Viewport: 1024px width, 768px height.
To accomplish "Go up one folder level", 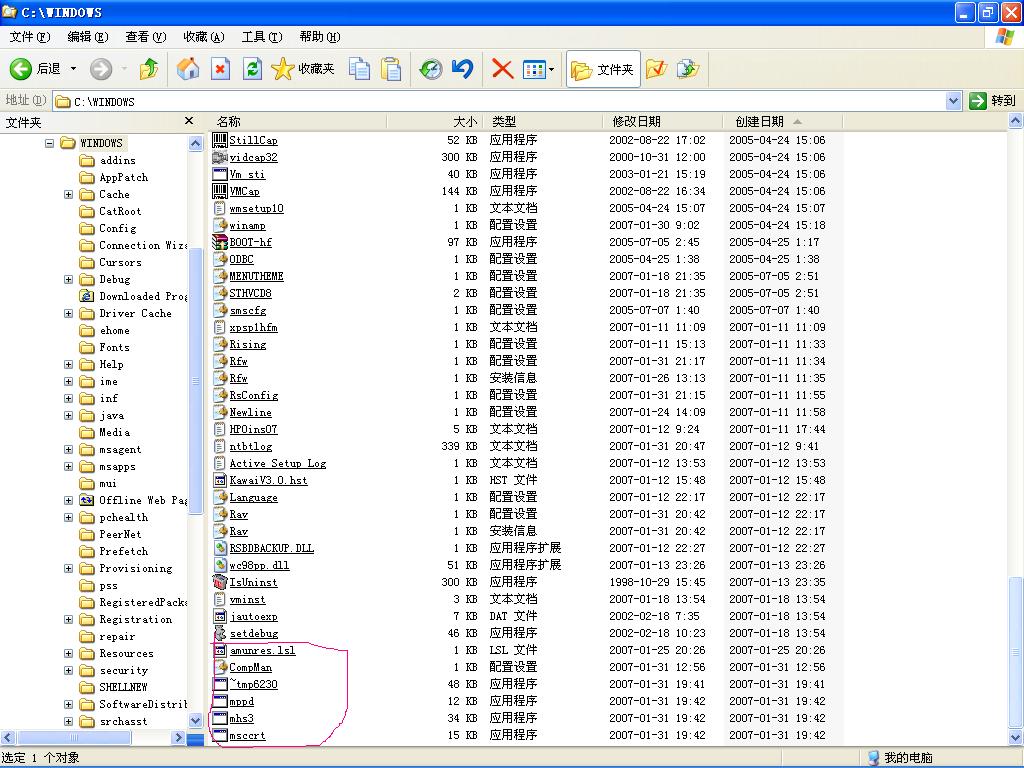I will (x=149, y=69).
